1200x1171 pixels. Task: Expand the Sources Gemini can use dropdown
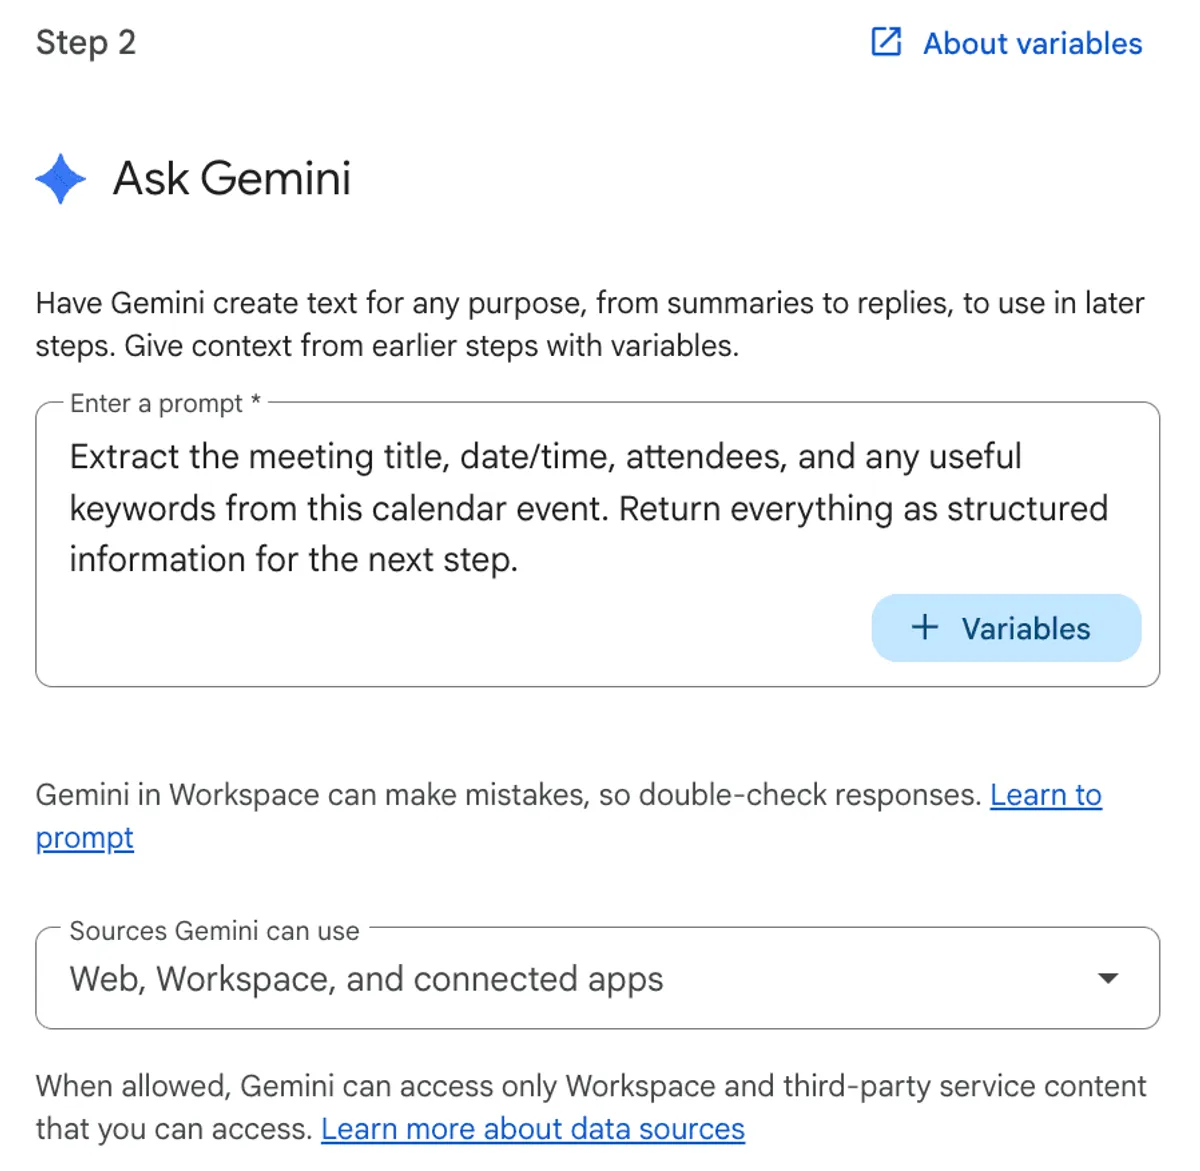pyautogui.click(x=597, y=978)
